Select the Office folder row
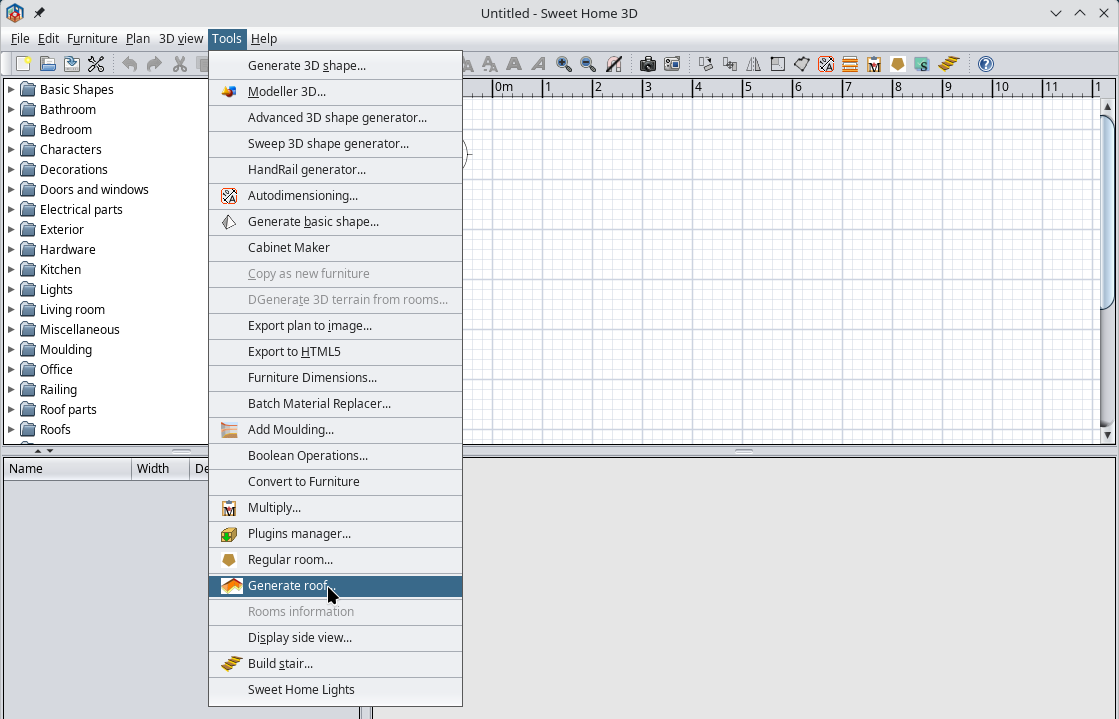This screenshot has width=1119, height=719. click(46, 369)
